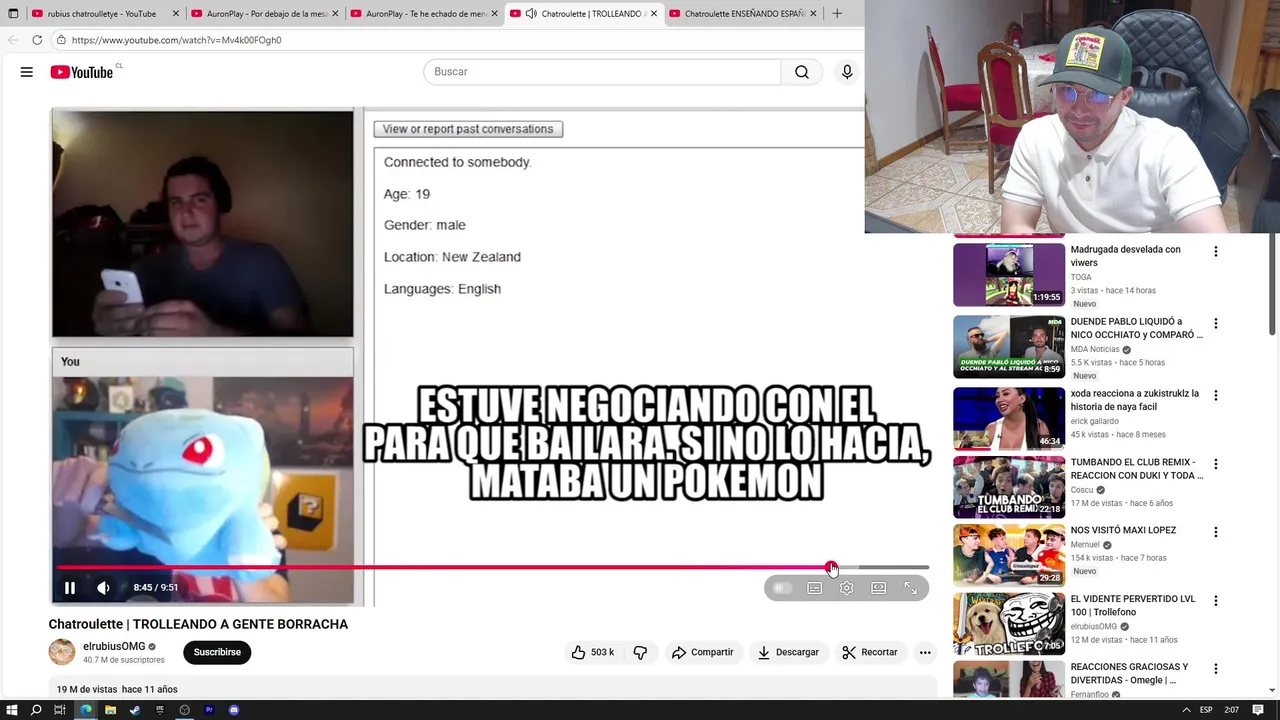Open the Windows Start menu
Viewport: 1280px width, 720px height.
[x=12, y=710]
